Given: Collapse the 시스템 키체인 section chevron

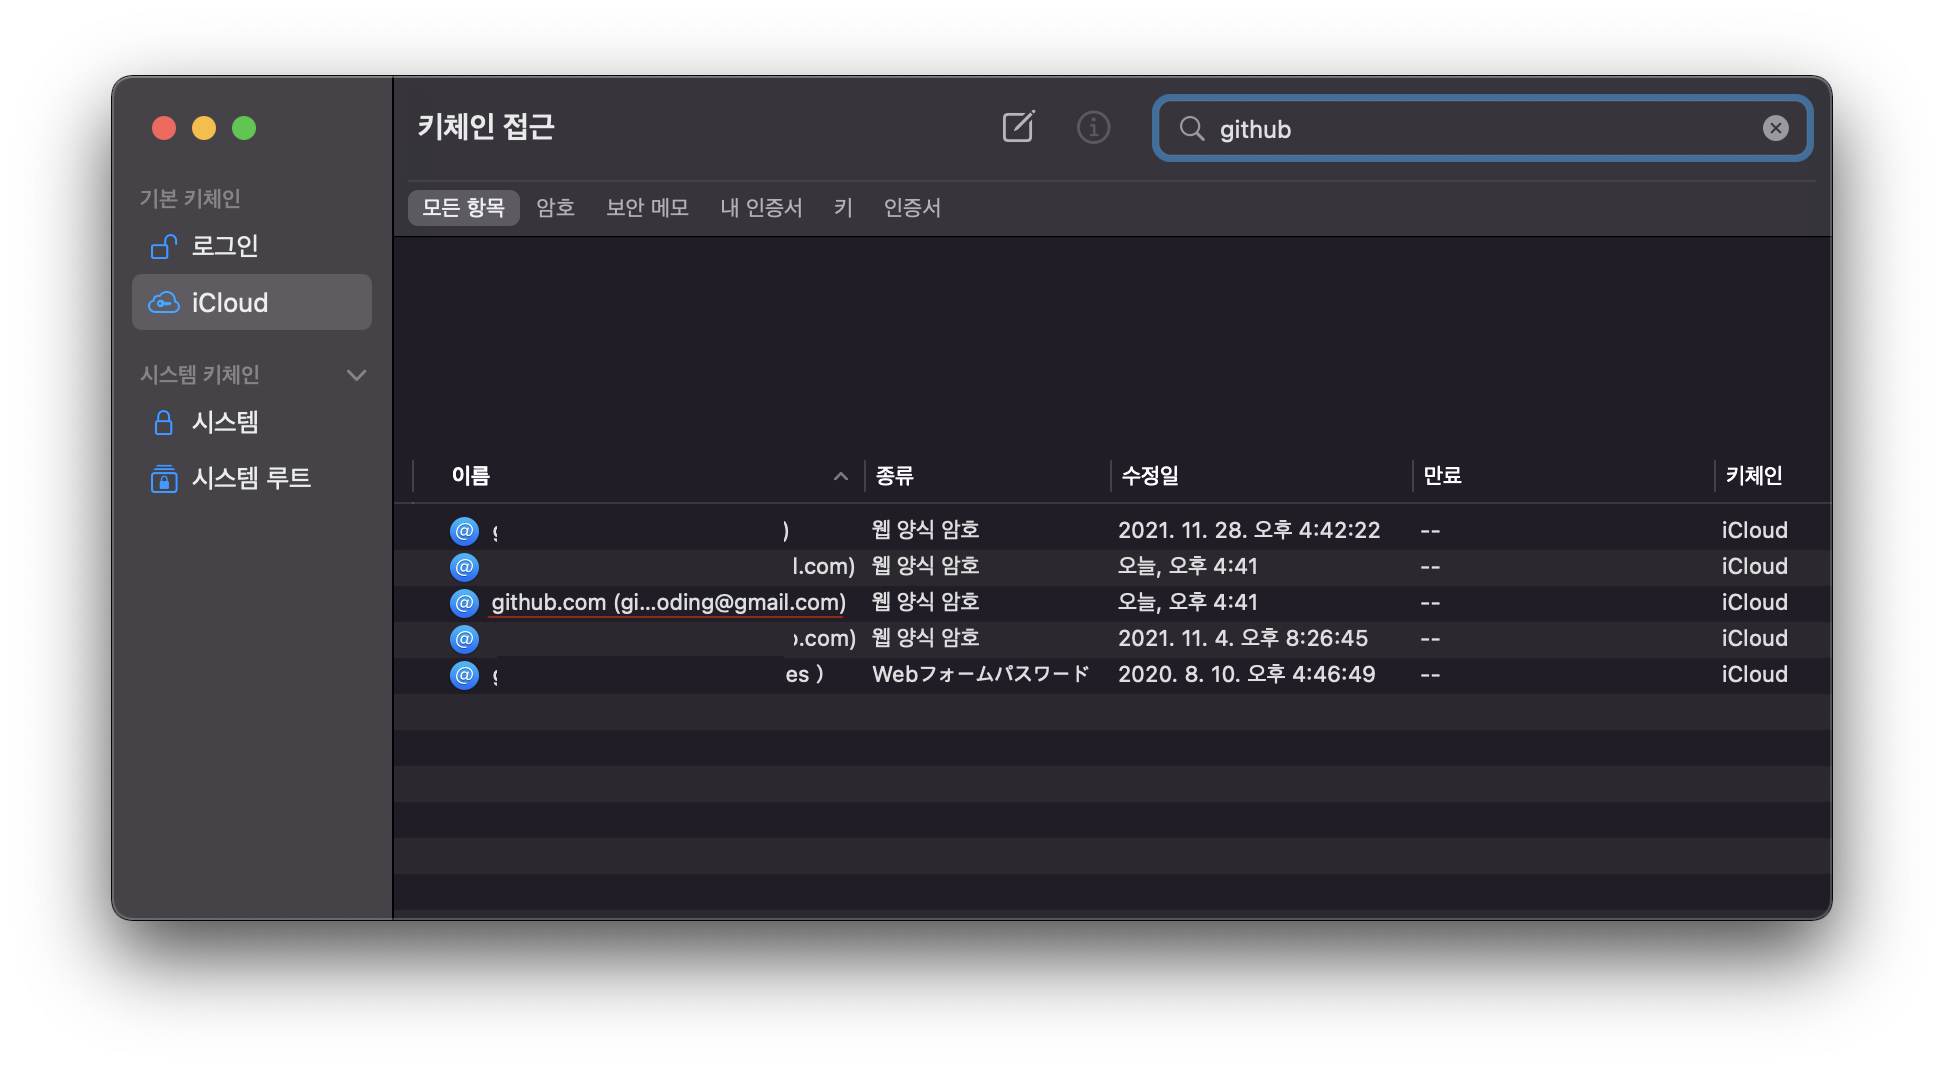Looking at the screenshot, I should click(356, 375).
